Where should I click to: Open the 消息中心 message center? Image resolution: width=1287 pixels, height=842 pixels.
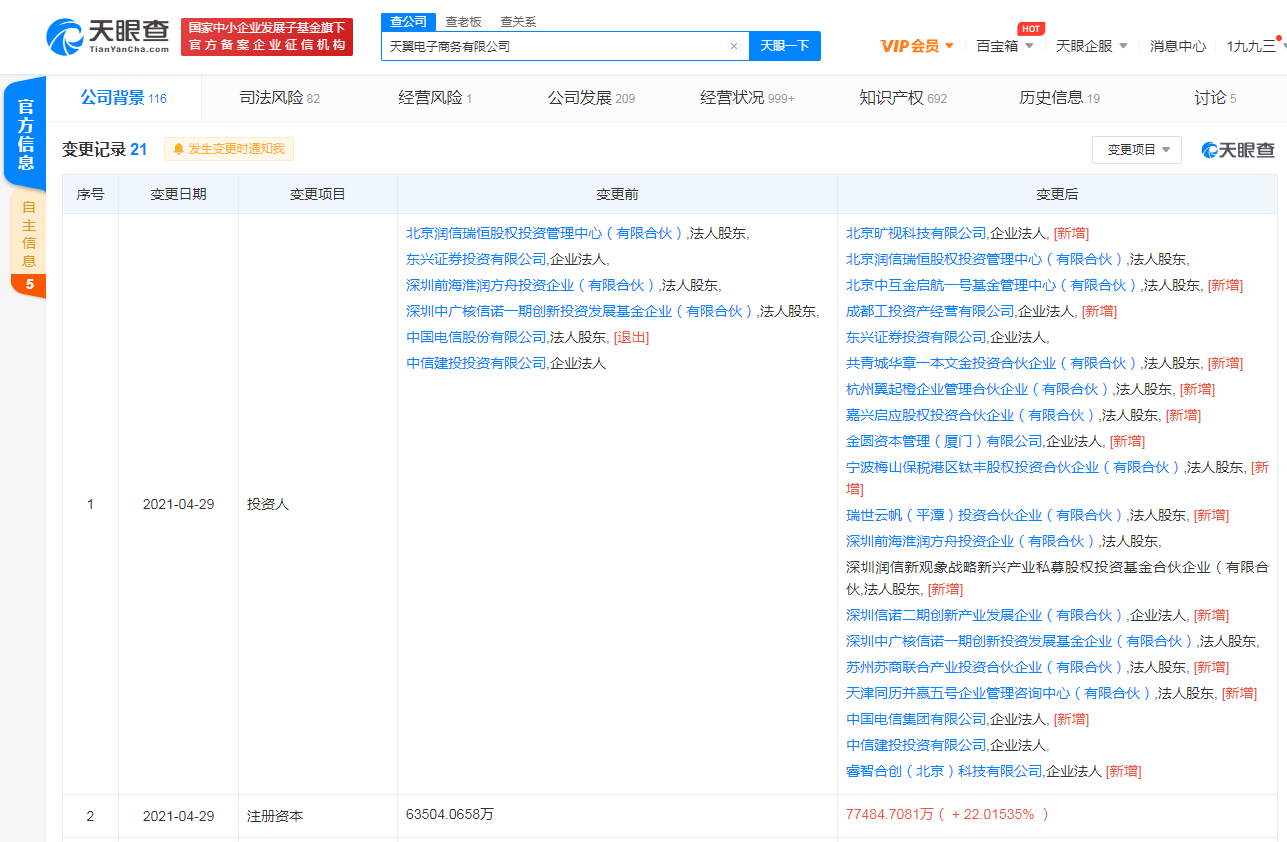[x=1177, y=46]
